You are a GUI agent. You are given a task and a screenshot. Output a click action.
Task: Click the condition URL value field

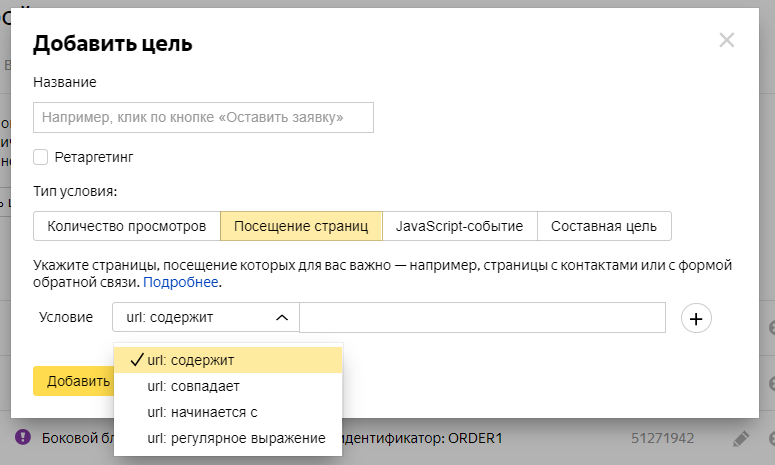pos(482,317)
